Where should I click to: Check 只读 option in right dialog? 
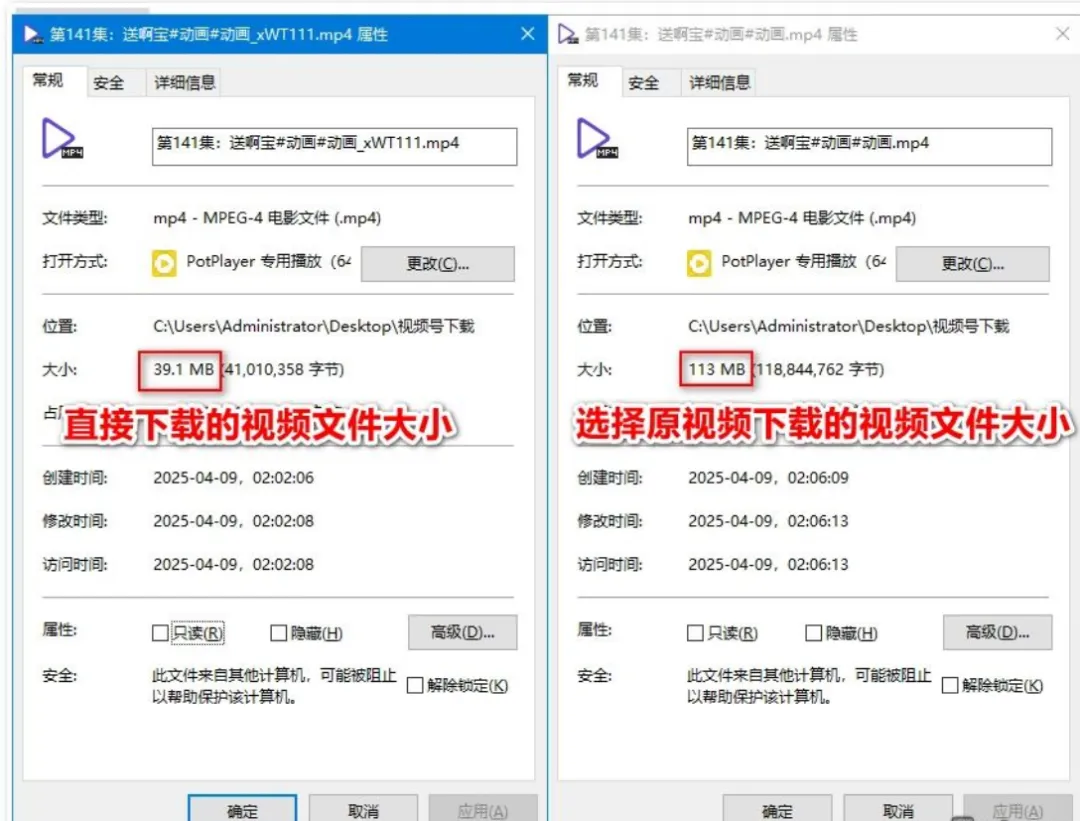695,632
